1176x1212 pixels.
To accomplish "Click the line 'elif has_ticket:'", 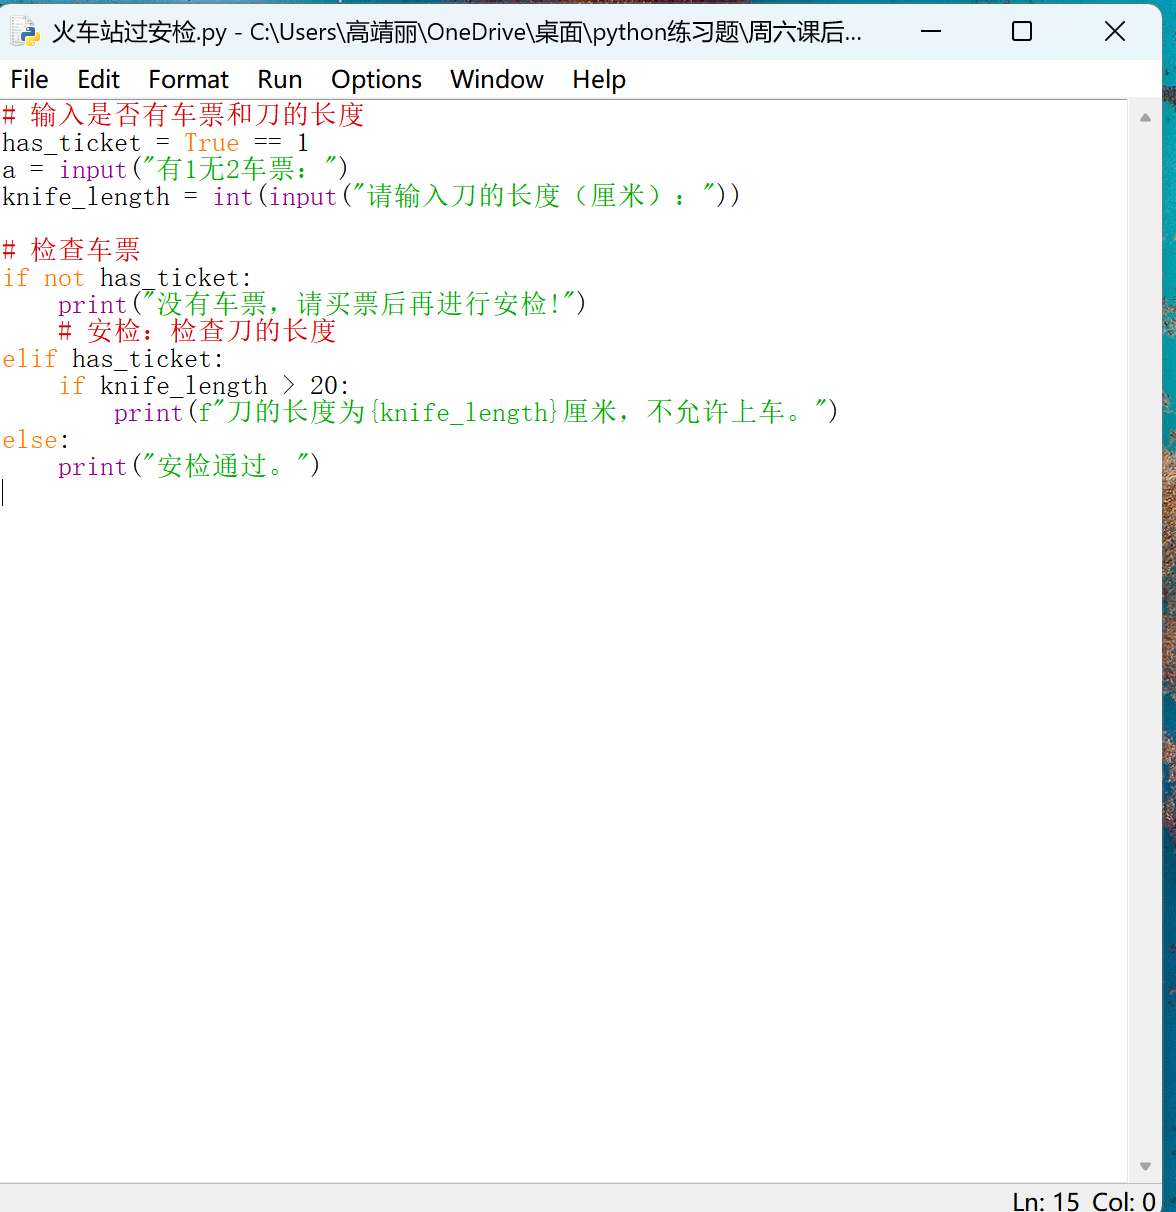I will [x=113, y=359].
